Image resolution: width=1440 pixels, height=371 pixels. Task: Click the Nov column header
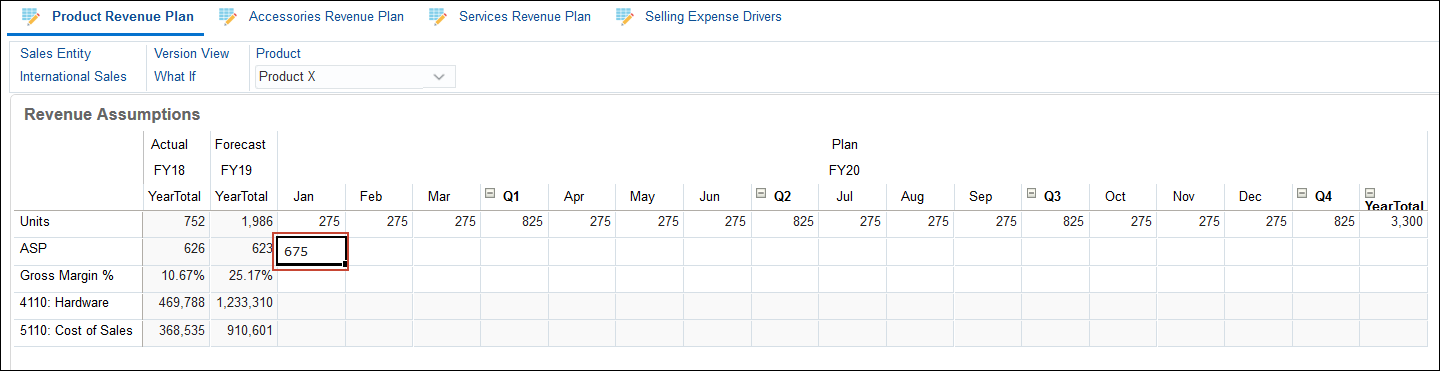(1190, 197)
